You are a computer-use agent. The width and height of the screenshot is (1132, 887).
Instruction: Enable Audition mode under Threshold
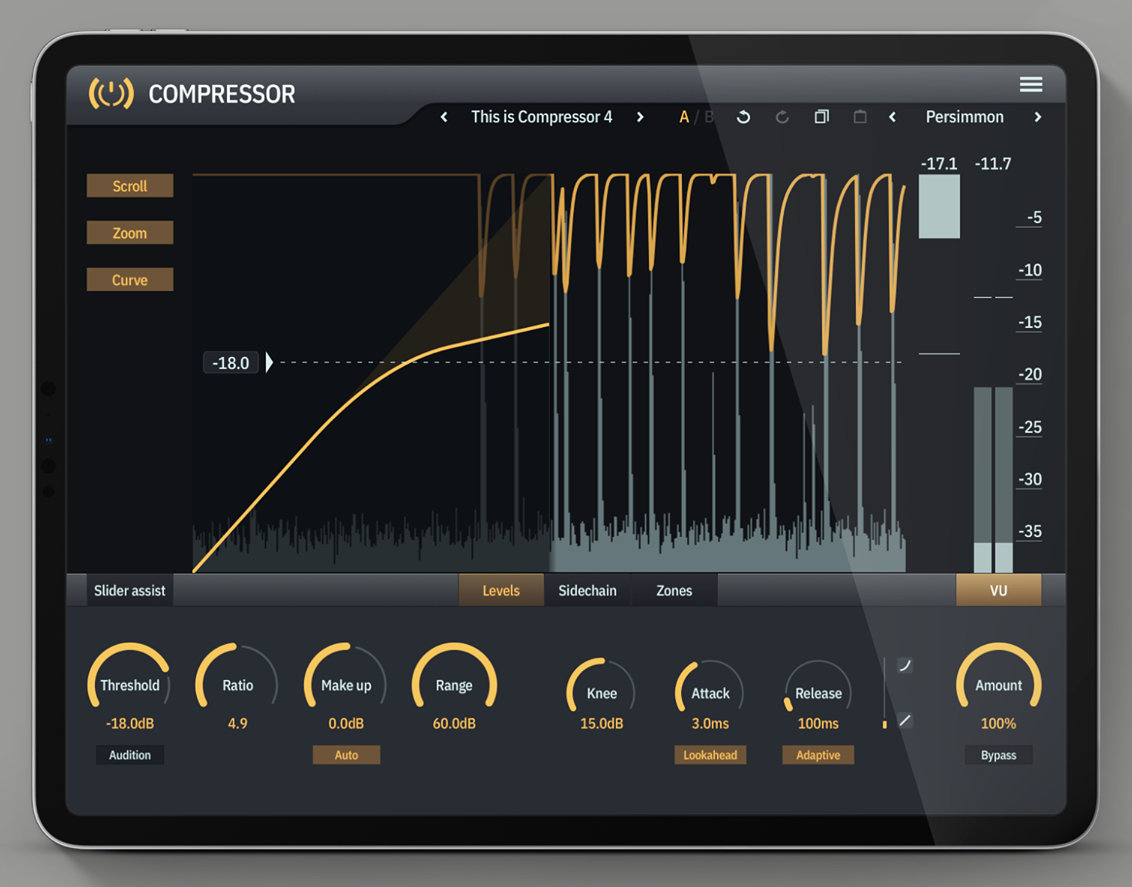click(129, 755)
